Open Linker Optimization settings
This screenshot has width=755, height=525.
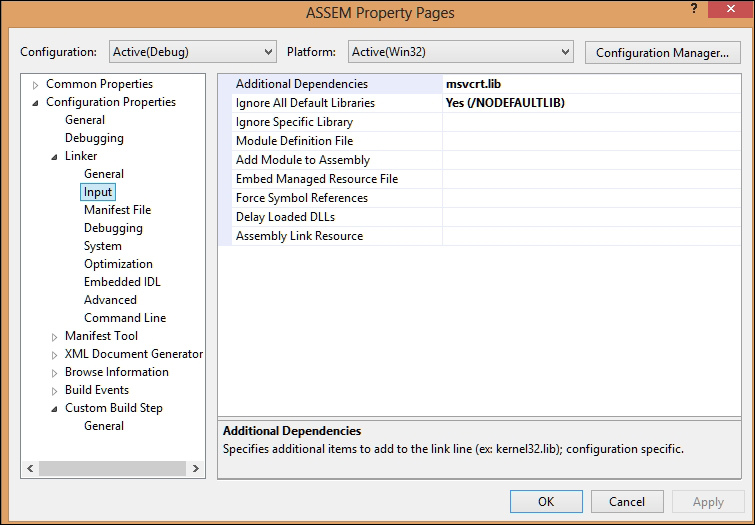(x=118, y=264)
